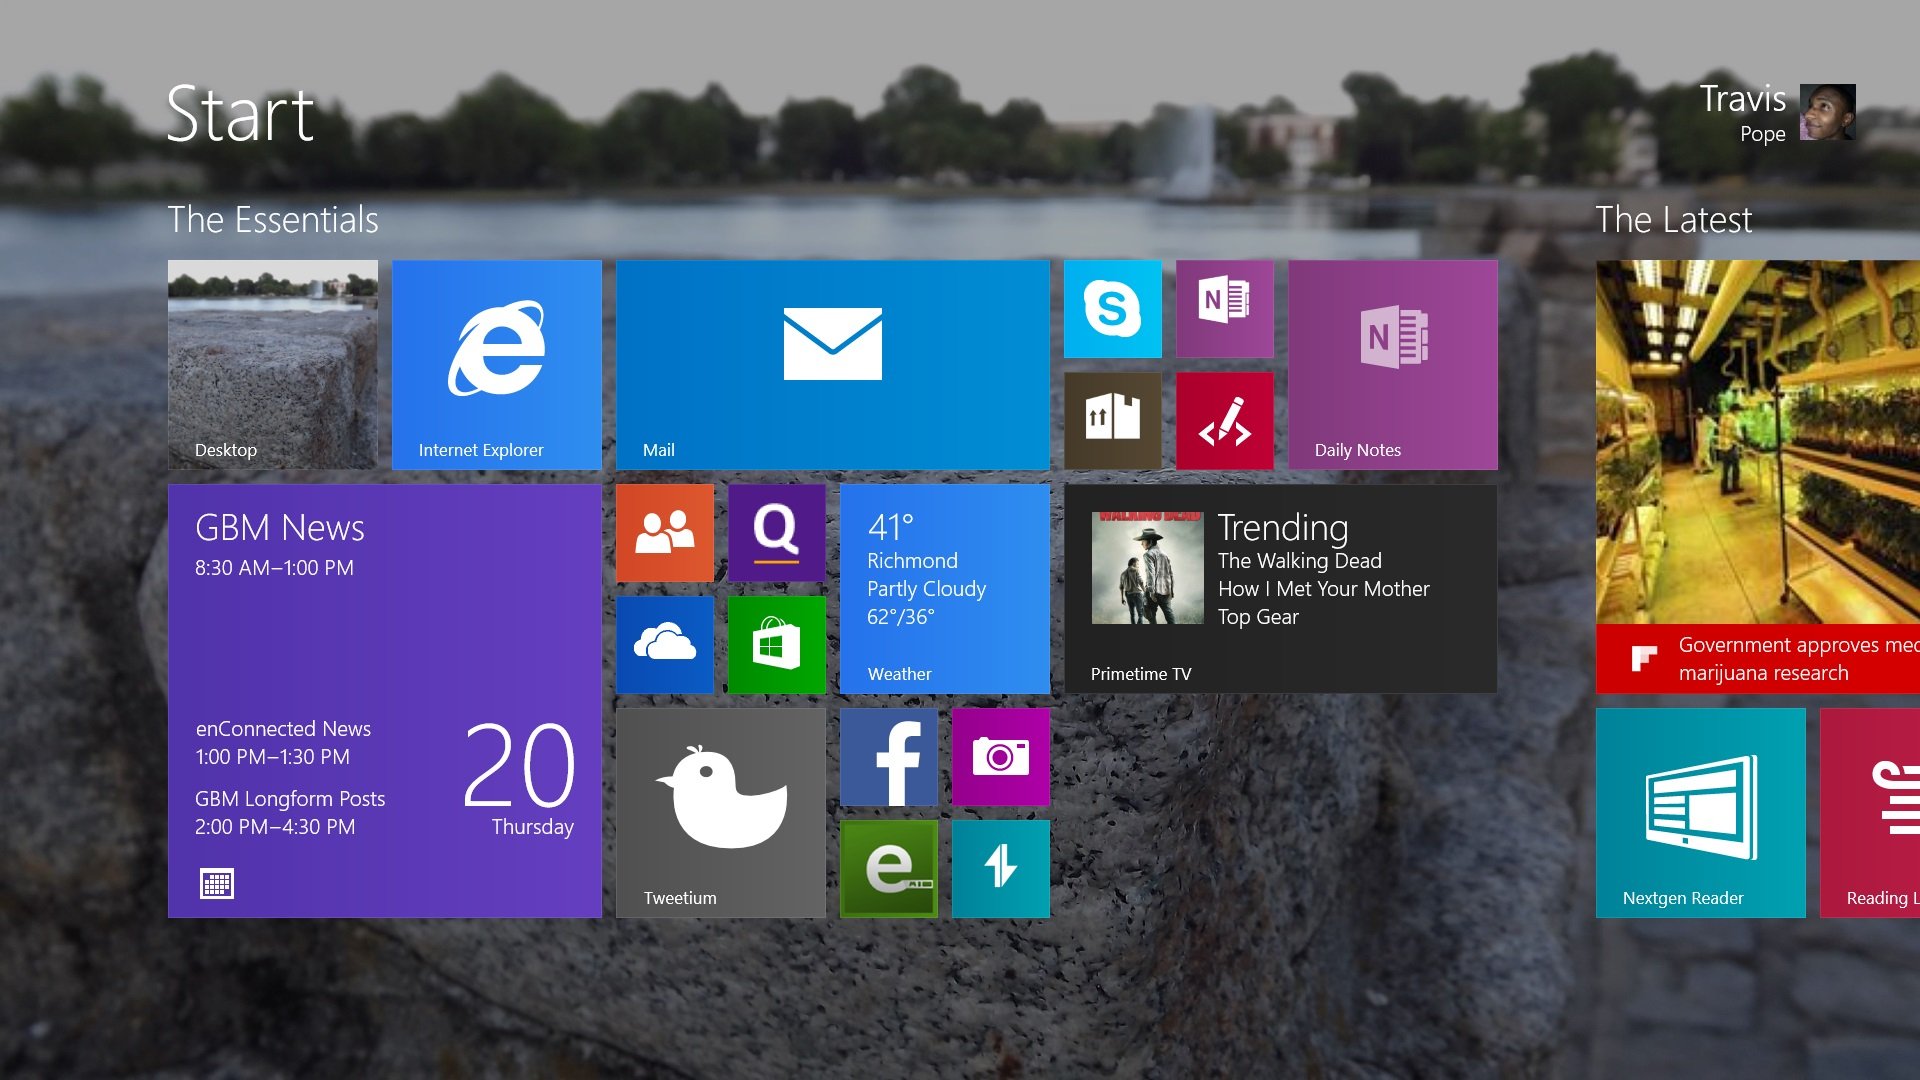
Task: Open the Facebook tile
Action: pos(889,757)
